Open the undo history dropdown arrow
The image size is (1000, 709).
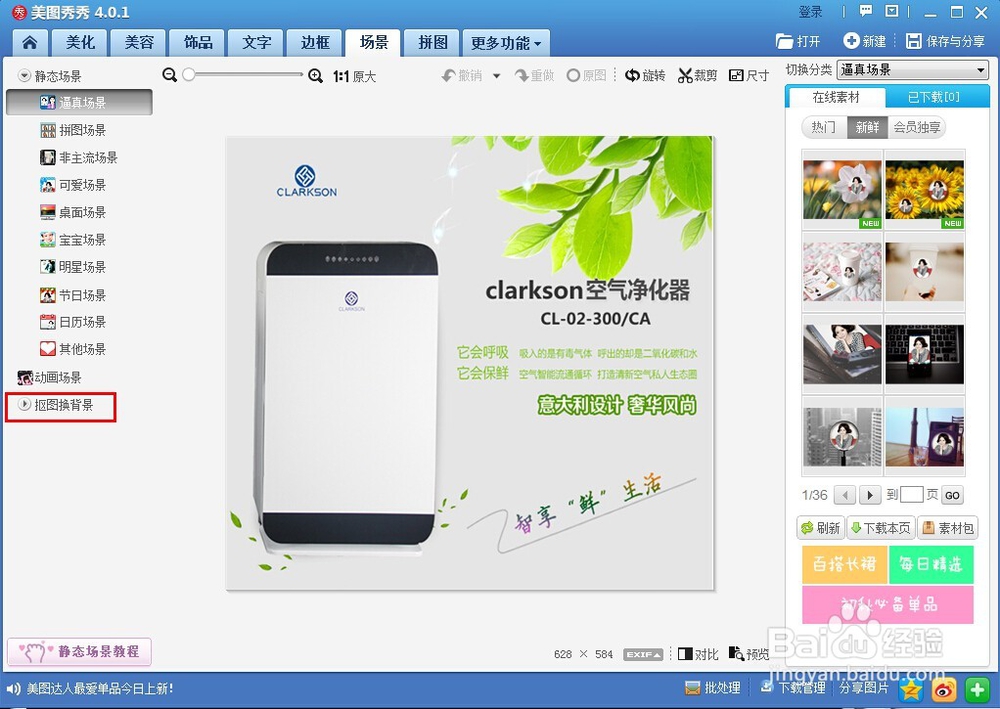tap(497, 76)
